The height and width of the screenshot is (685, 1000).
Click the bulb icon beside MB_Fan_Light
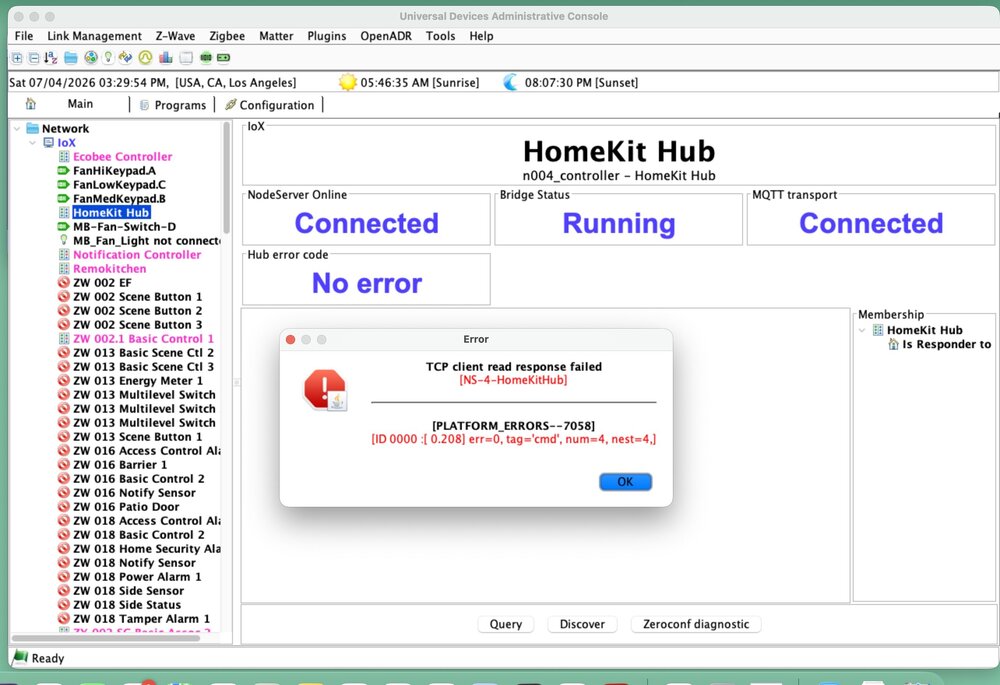pyautogui.click(x=63, y=240)
